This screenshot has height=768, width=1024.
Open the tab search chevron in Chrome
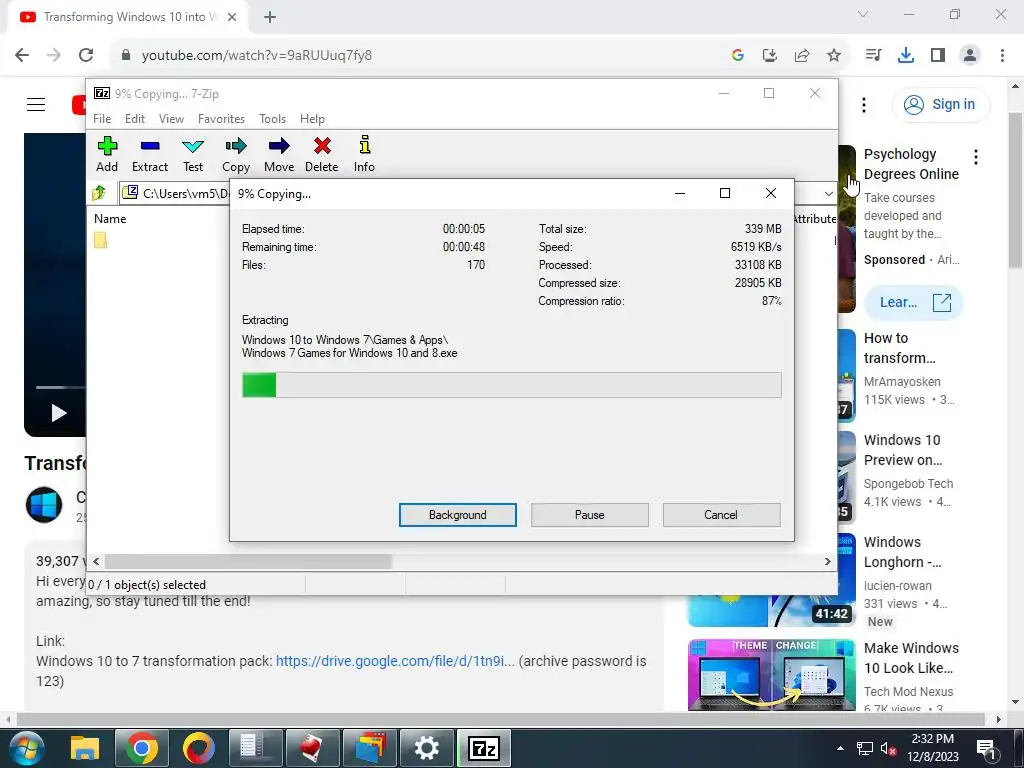tap(863, 14)
